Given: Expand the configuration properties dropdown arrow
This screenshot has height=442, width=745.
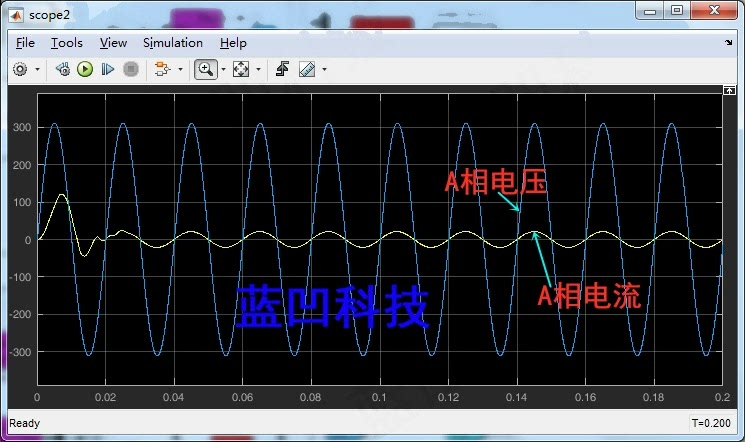Looking at the screenshot, I should point(38,69).
